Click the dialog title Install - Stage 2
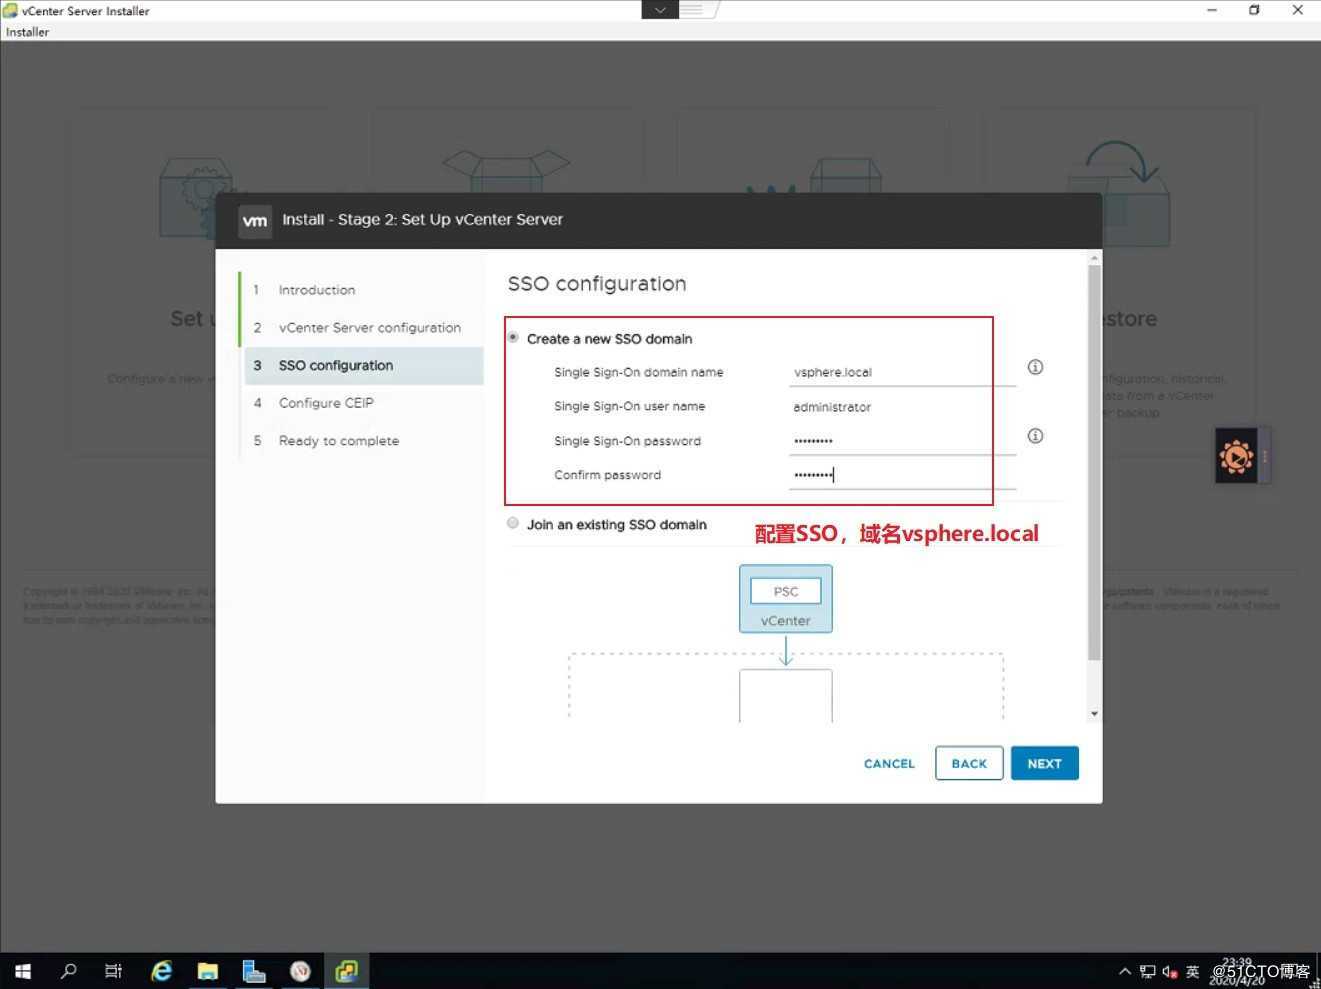The height and width of the screenshot is (989, 1321). tap(423, 220)
